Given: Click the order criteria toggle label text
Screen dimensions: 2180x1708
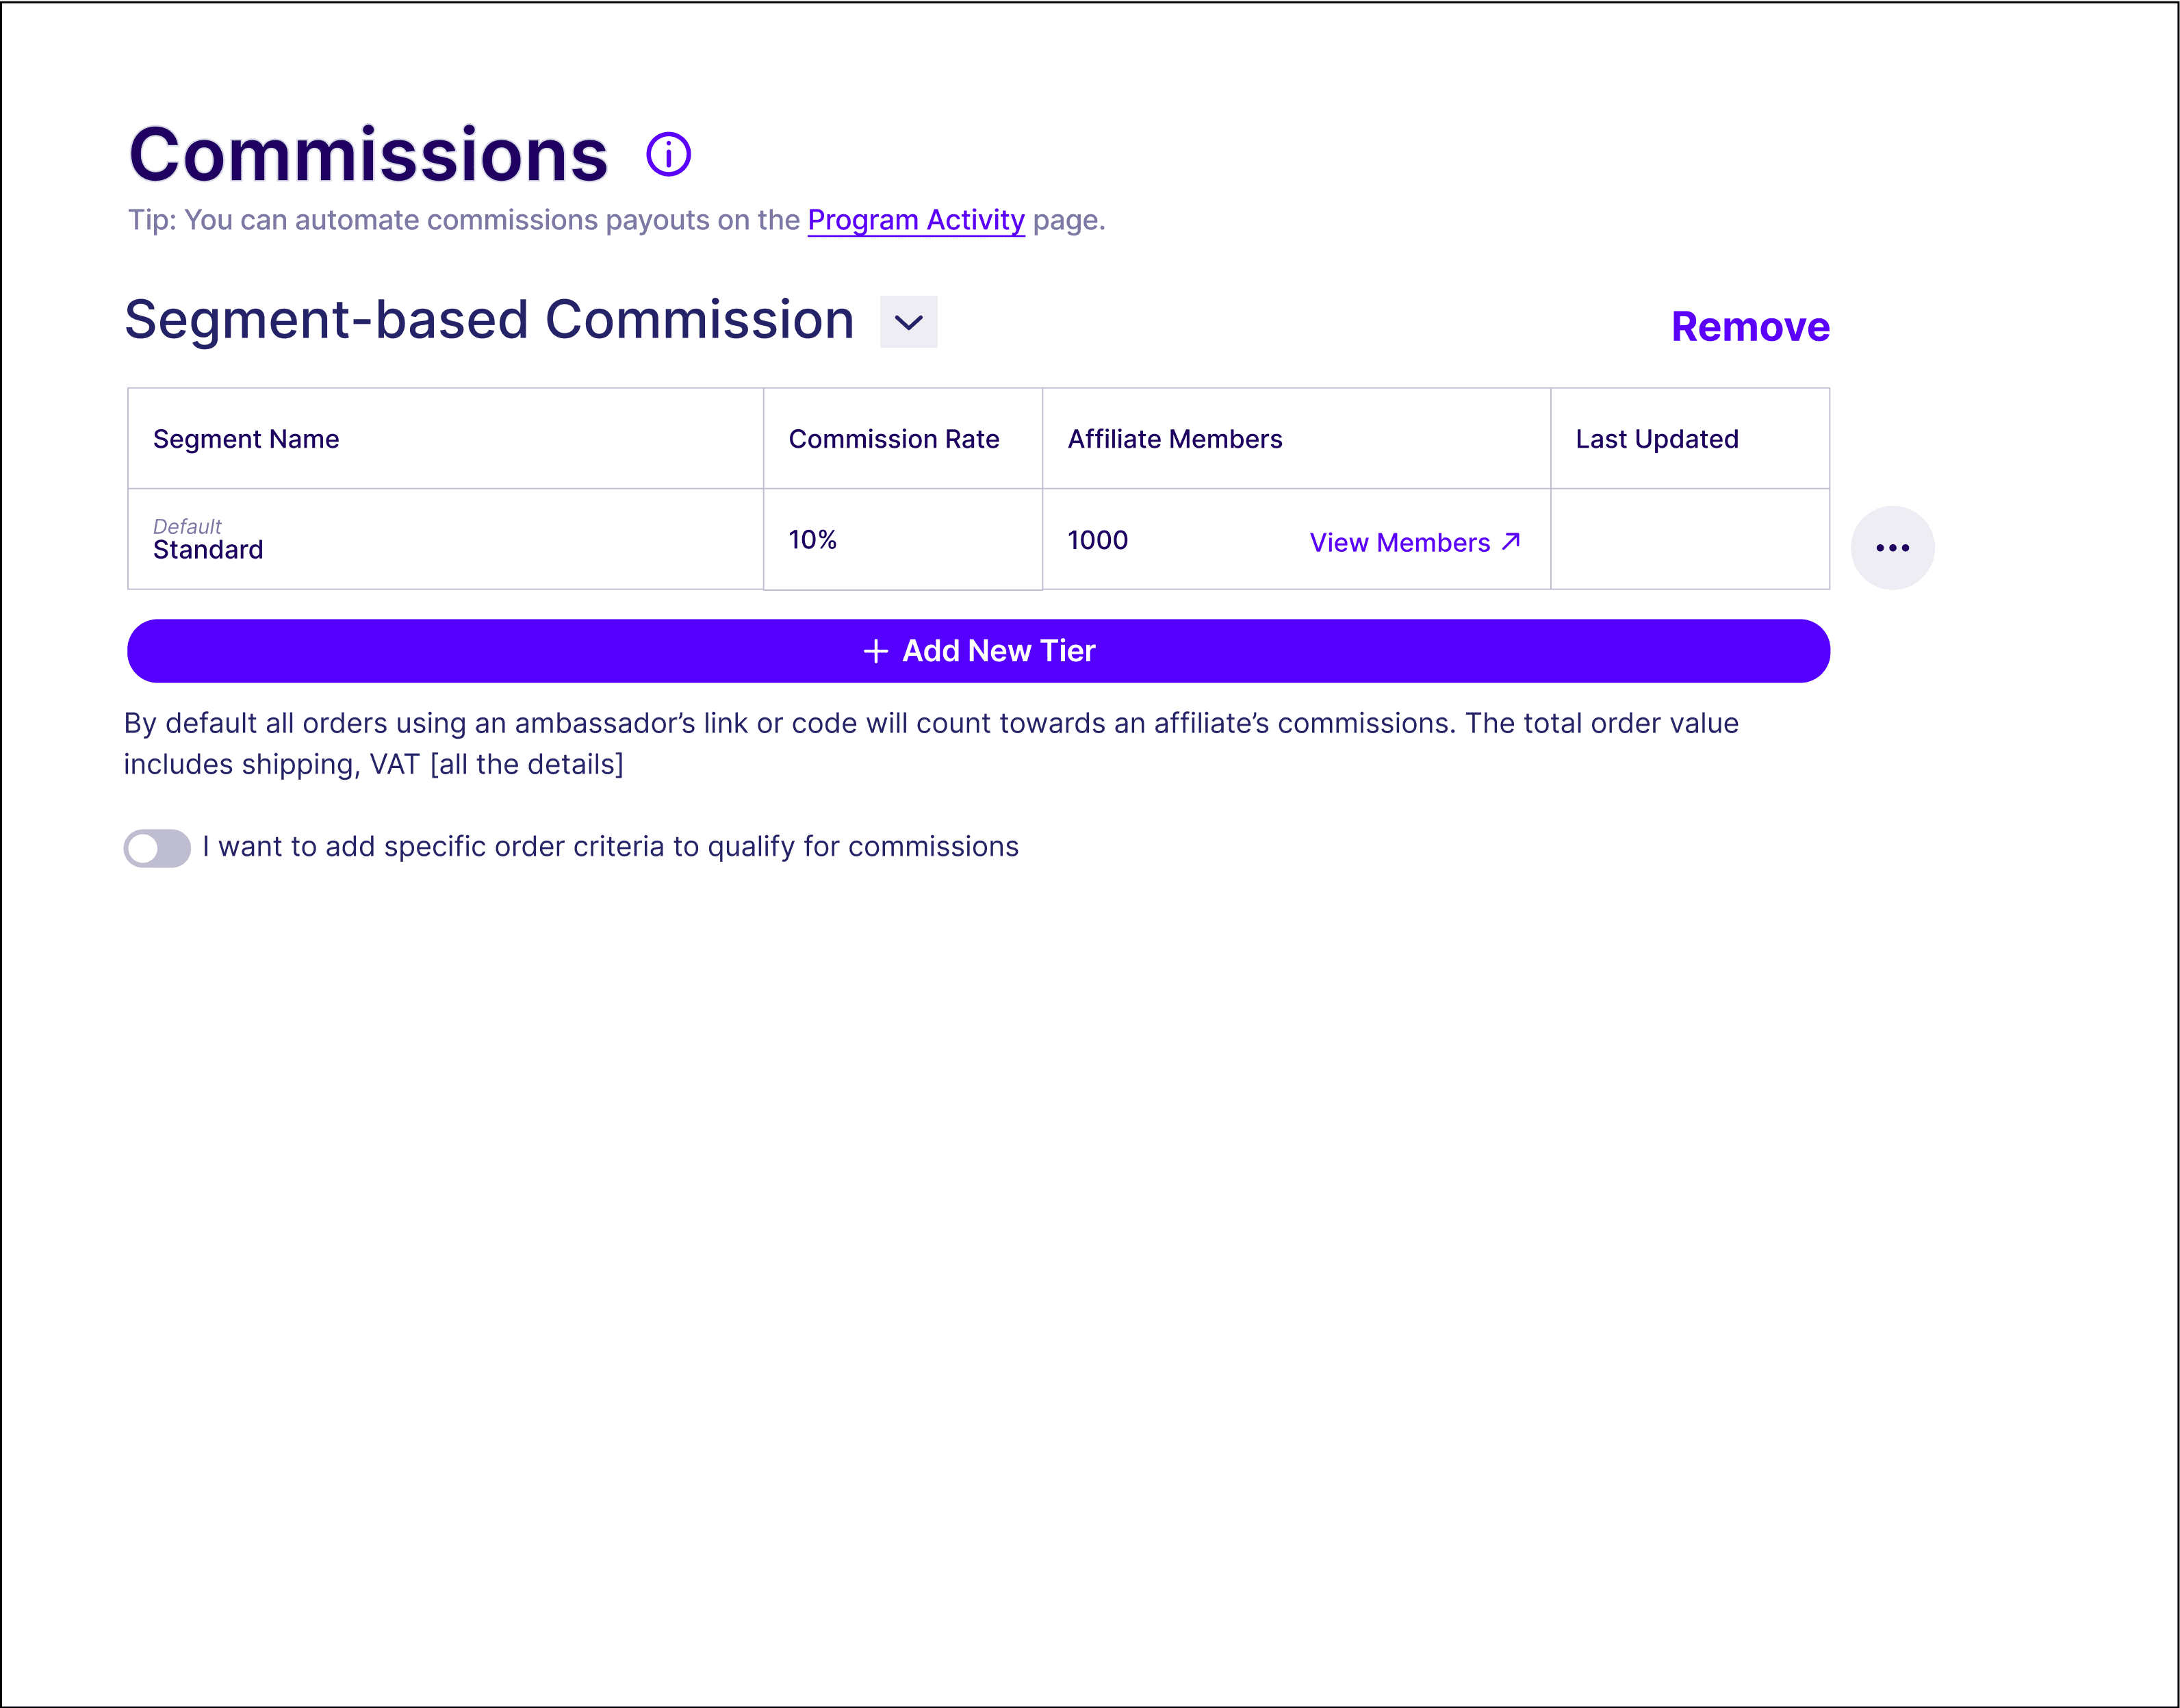Looking at the screenshot, I should (x=610, y=847).
